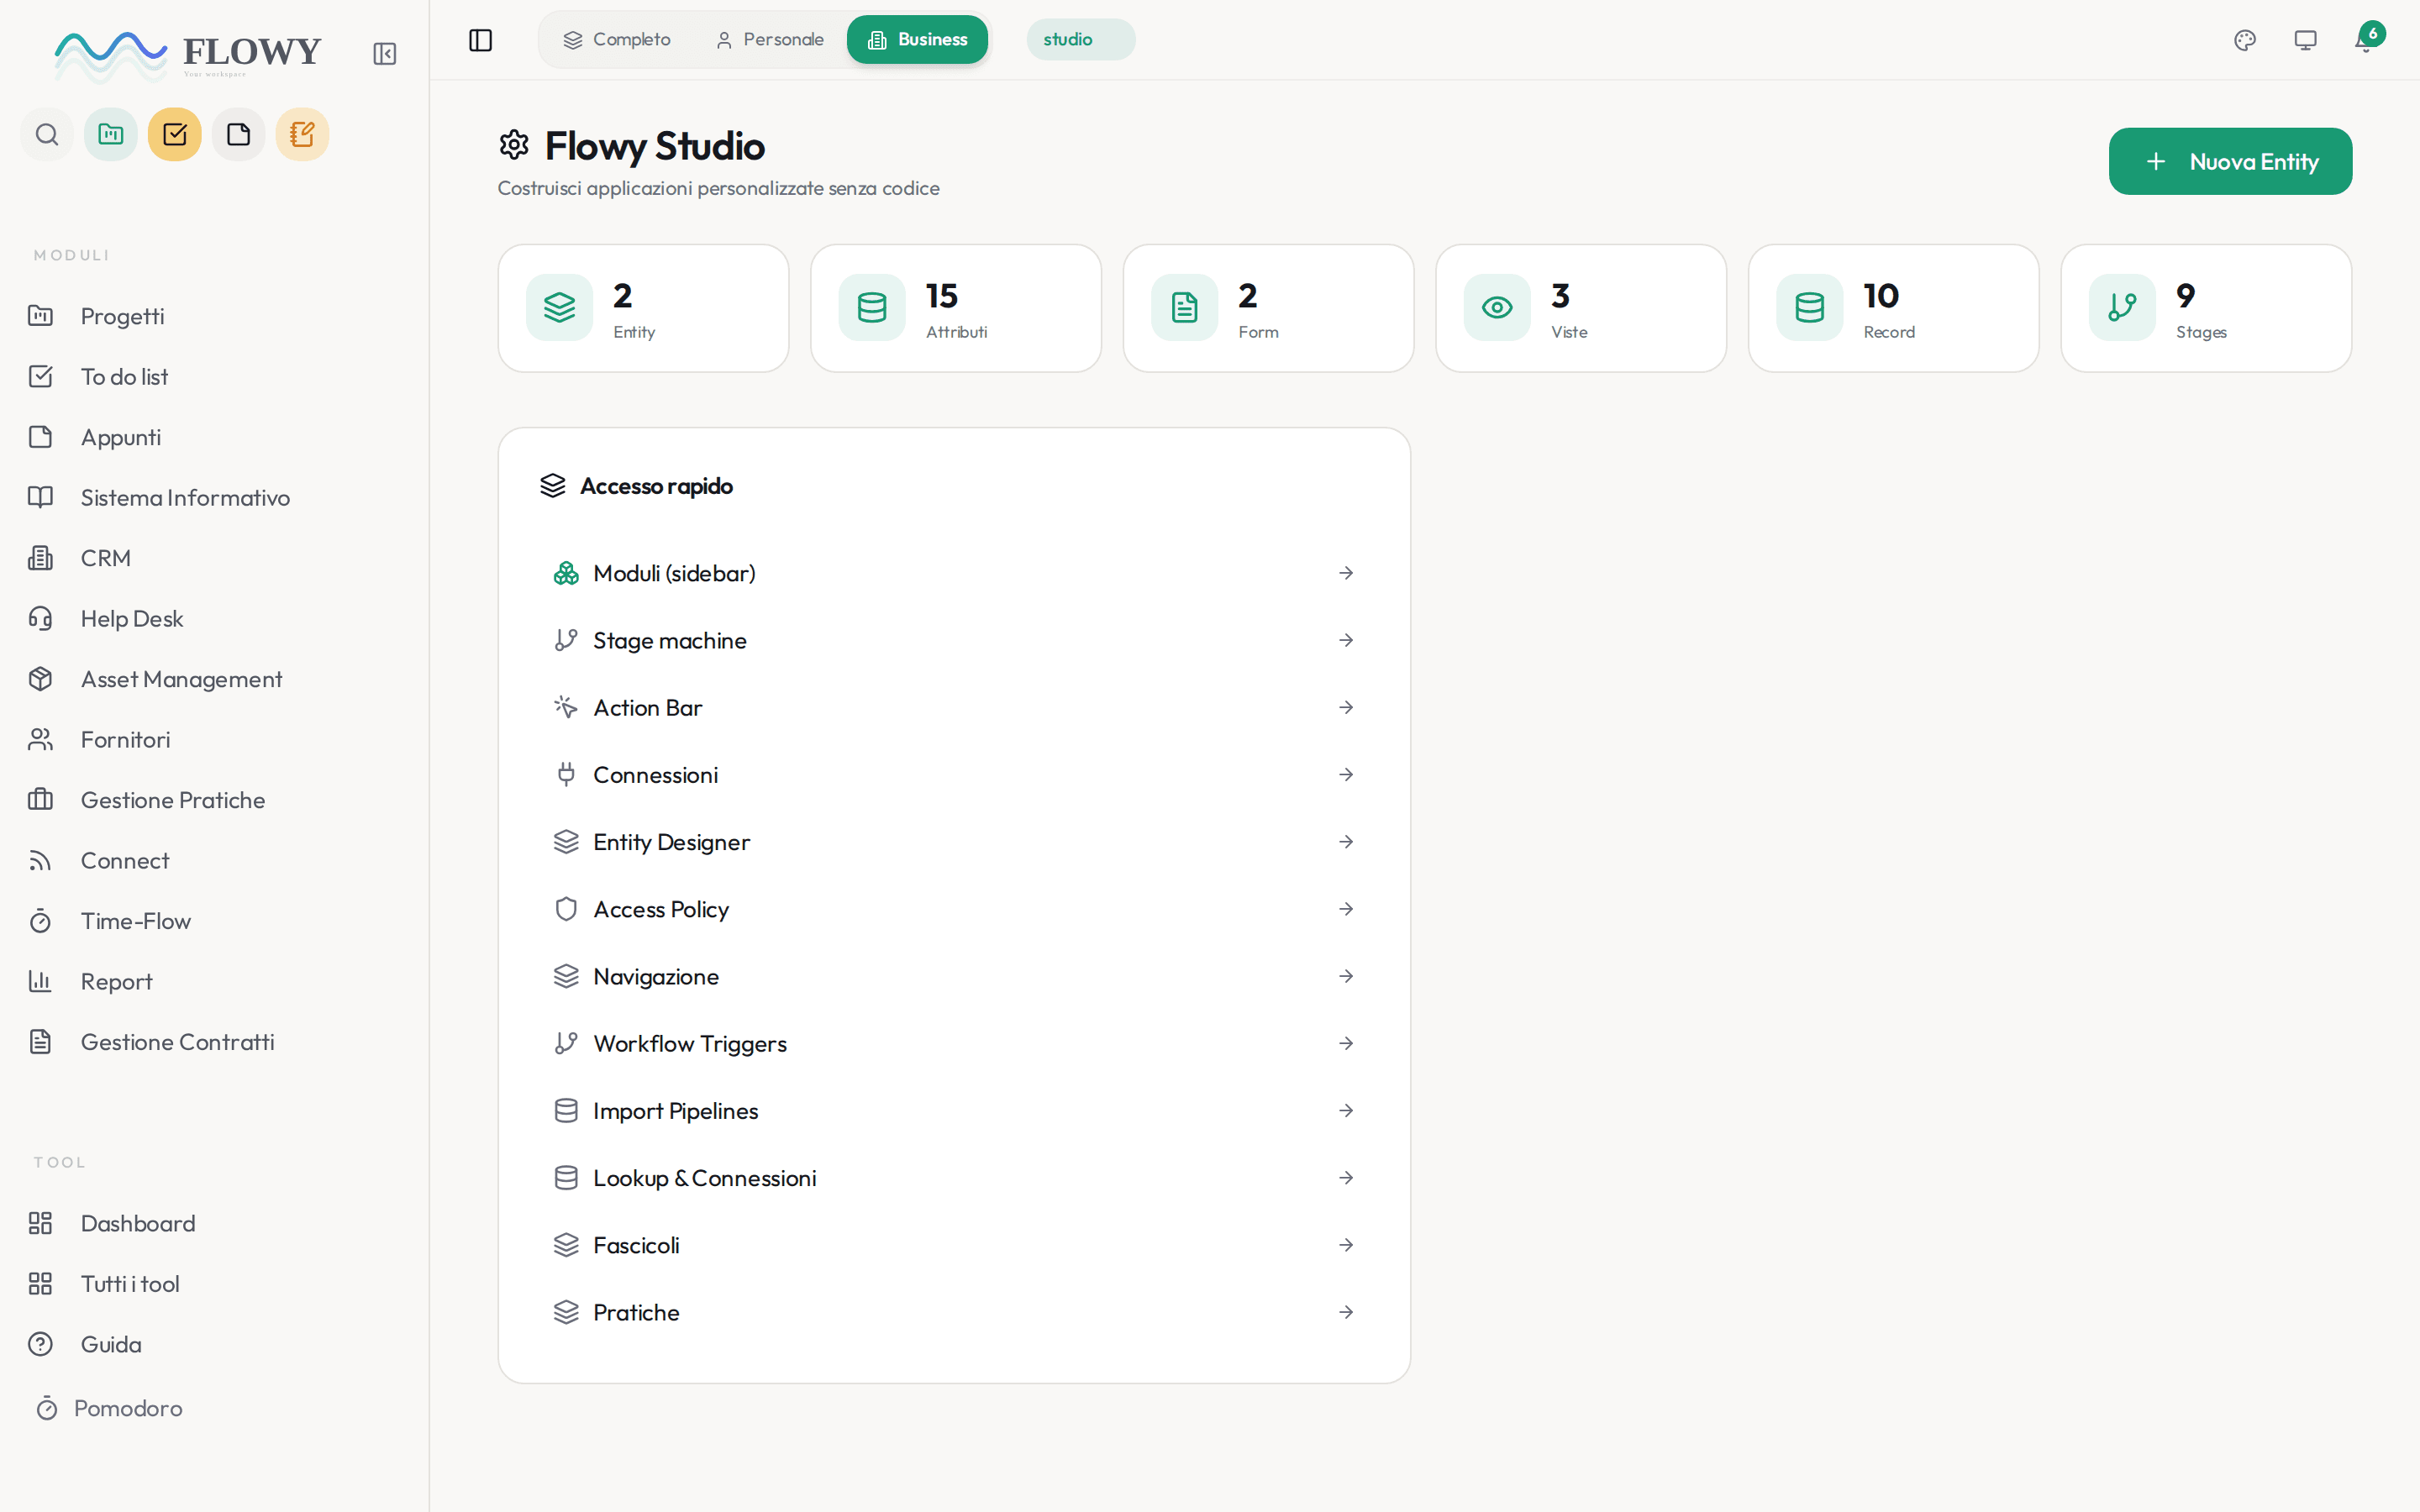Open Moduli (sidebar) quick access link
The height and width of the screenshot is (1512, 2420).
tap(954, 573)
